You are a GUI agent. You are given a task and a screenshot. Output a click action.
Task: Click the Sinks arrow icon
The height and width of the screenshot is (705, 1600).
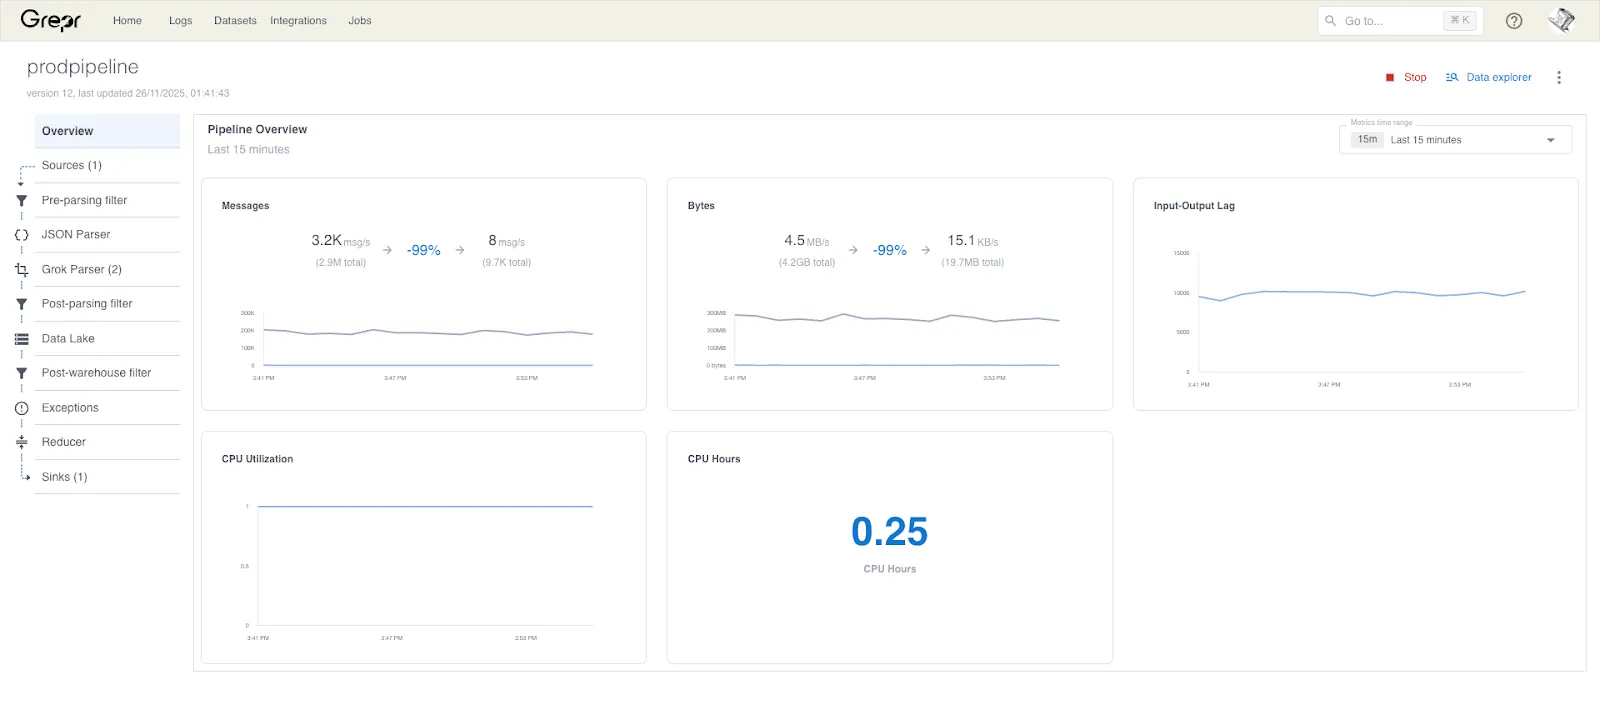pyautogui.click(x=25, y=475)
